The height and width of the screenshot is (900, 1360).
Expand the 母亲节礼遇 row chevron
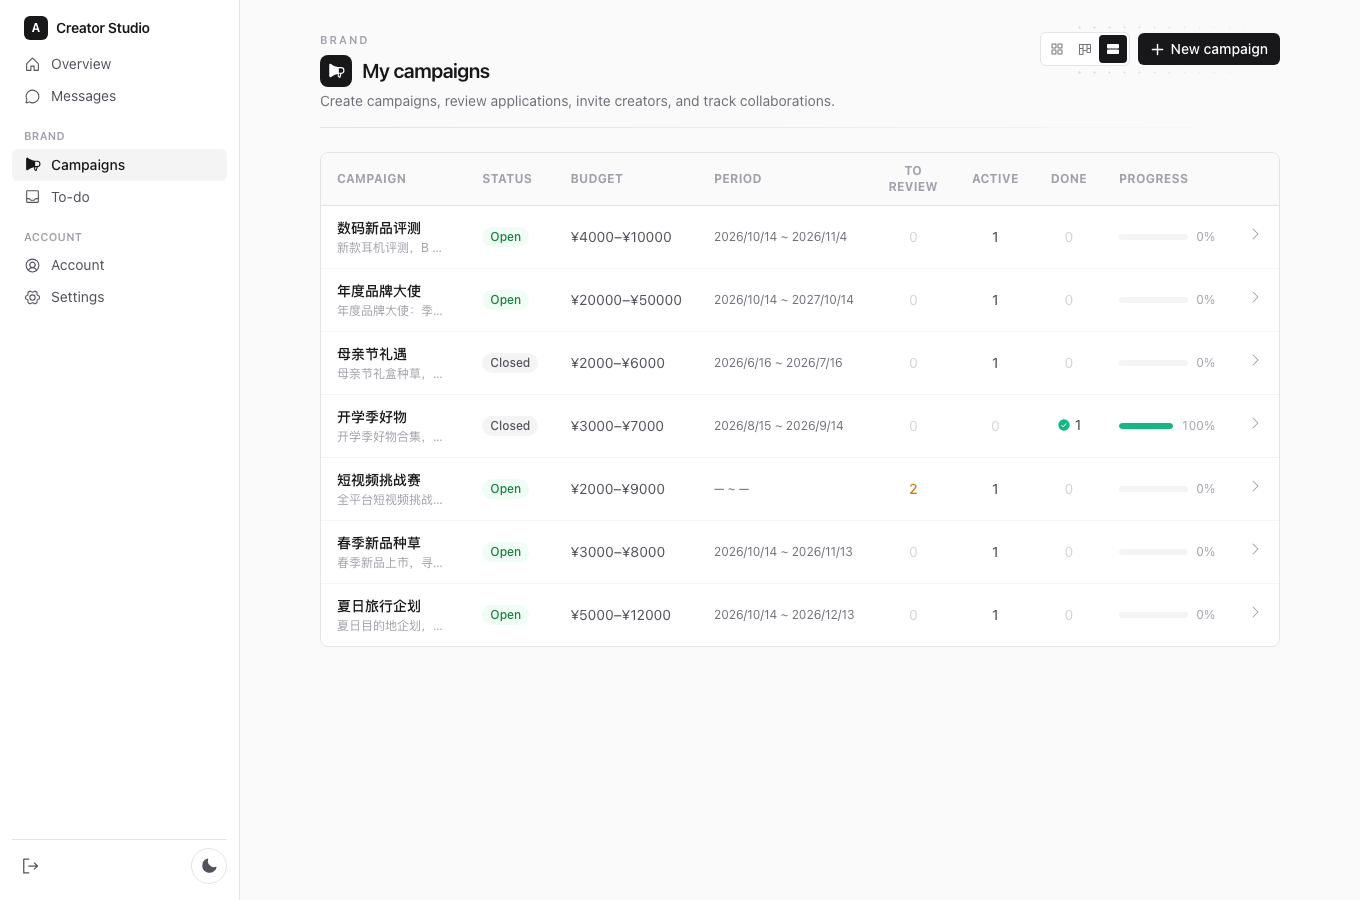coord(1255,360)
